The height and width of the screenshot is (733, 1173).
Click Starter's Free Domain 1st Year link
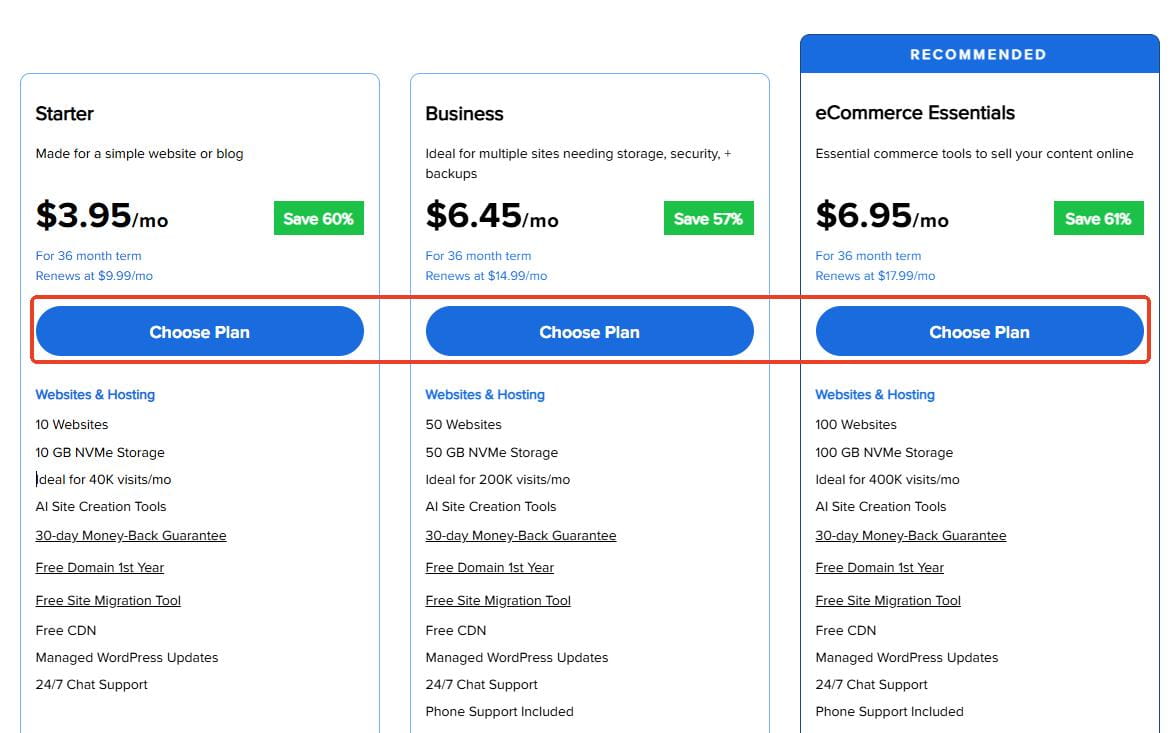click(x=100, y=568)
